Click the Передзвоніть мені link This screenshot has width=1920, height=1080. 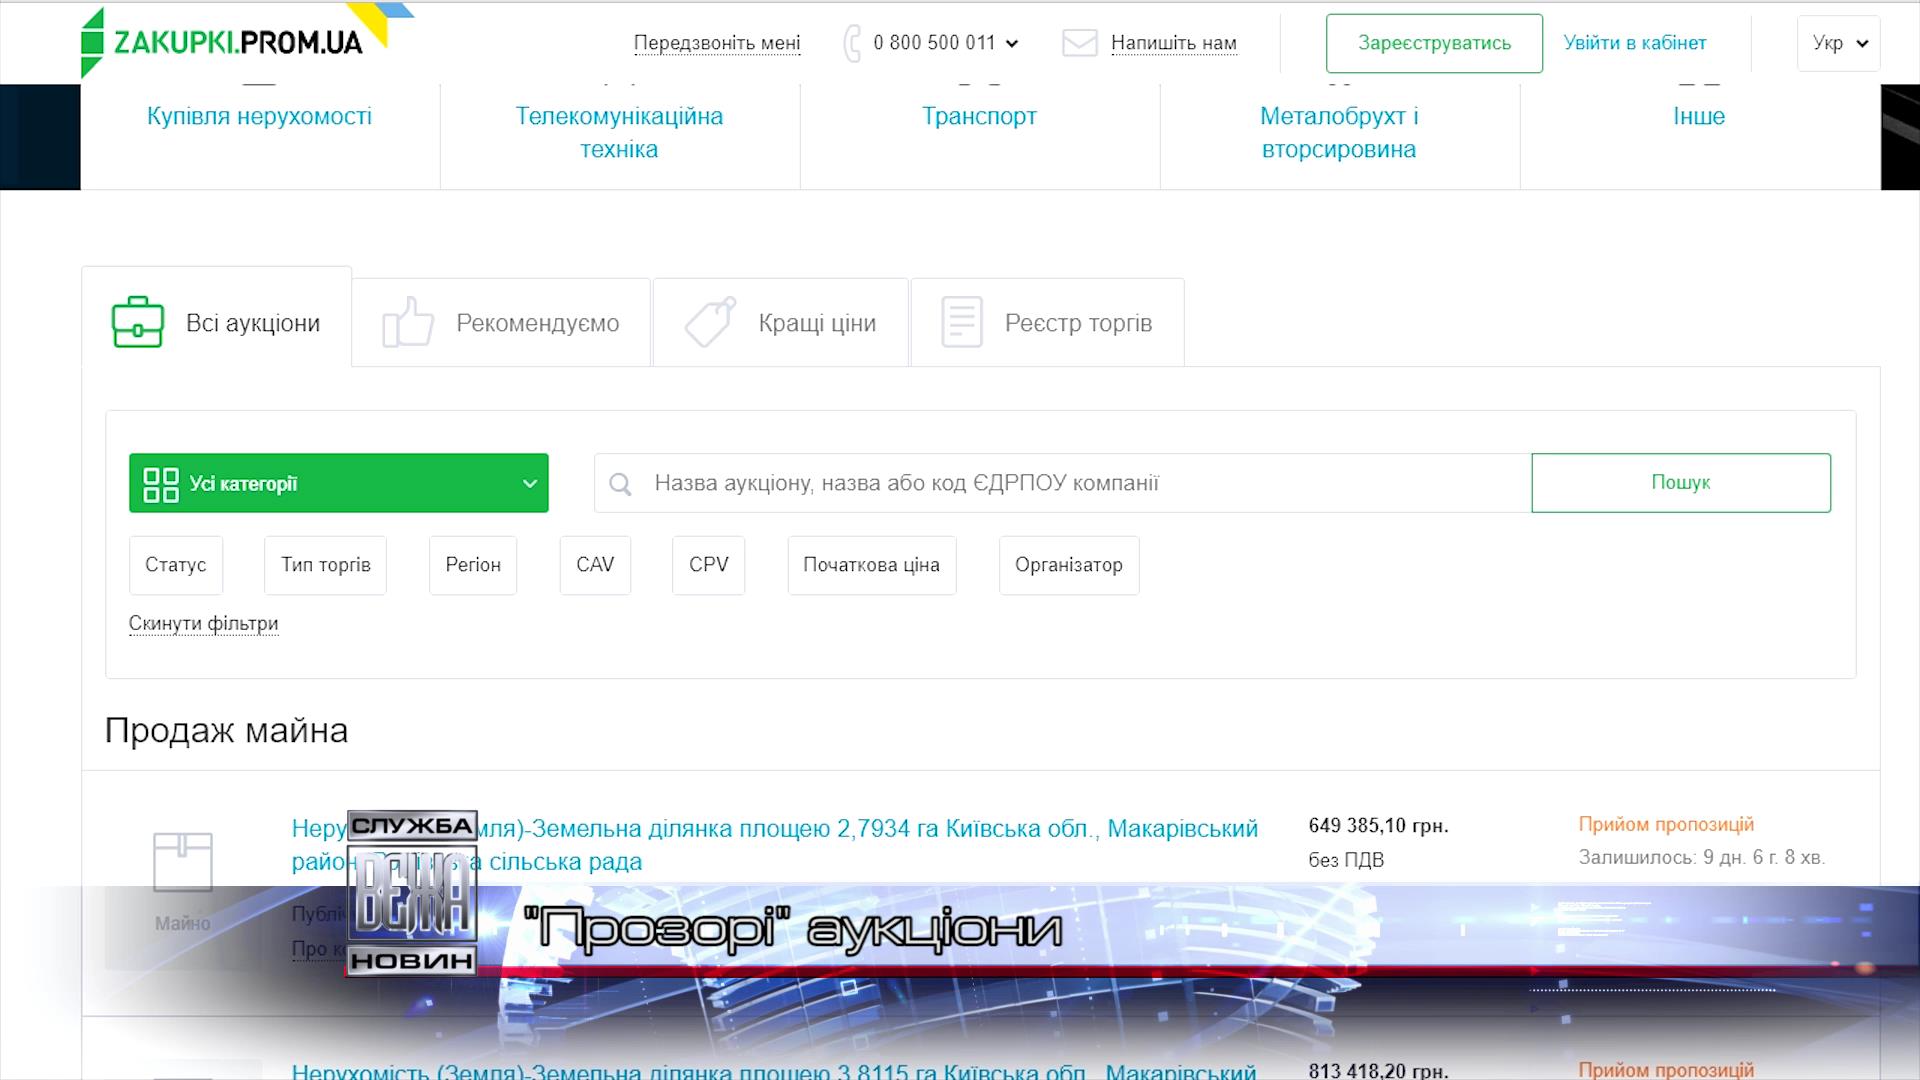717,43
